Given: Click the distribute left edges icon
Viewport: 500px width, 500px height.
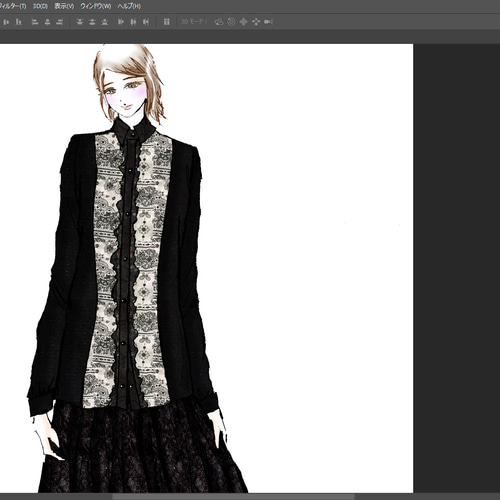Looking at the screenshot, I should coord(121,22).
